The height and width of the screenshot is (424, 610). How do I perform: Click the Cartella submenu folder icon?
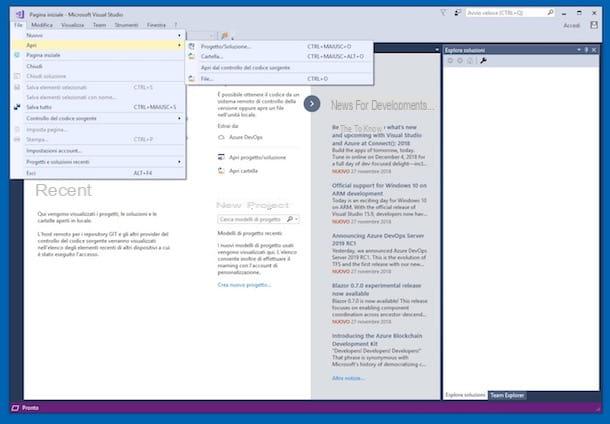pyautogui.click(x=191, y=56)
